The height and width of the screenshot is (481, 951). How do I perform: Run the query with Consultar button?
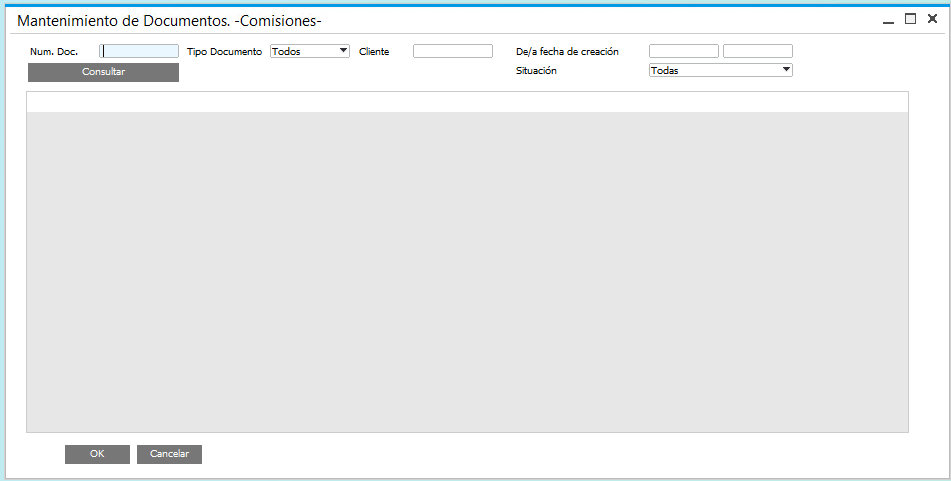[104, 72]
